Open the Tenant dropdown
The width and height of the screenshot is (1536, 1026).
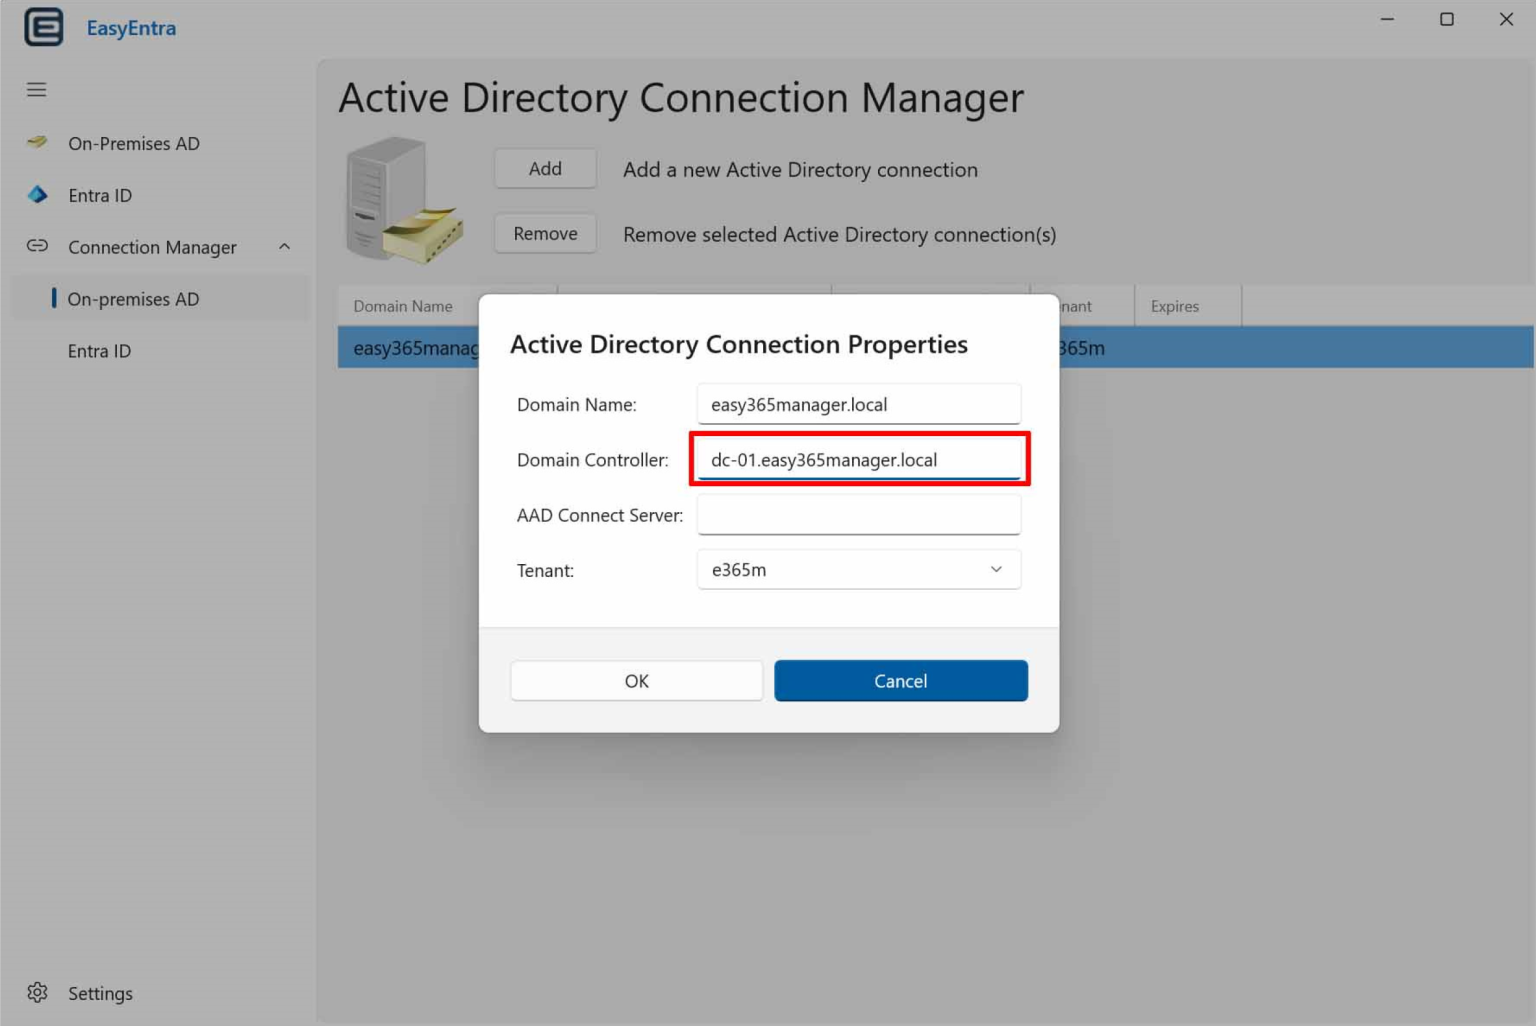(x=858, y=569)
